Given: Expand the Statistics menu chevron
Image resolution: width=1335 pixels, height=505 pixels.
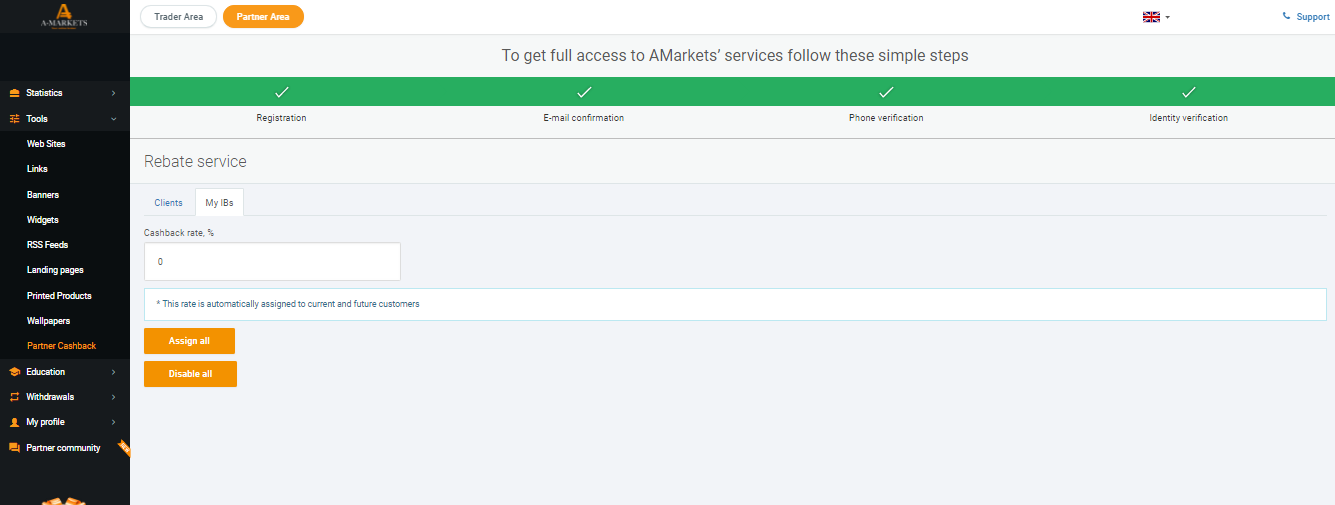Looking at the screenshot, I should click(x=113, y=93).
